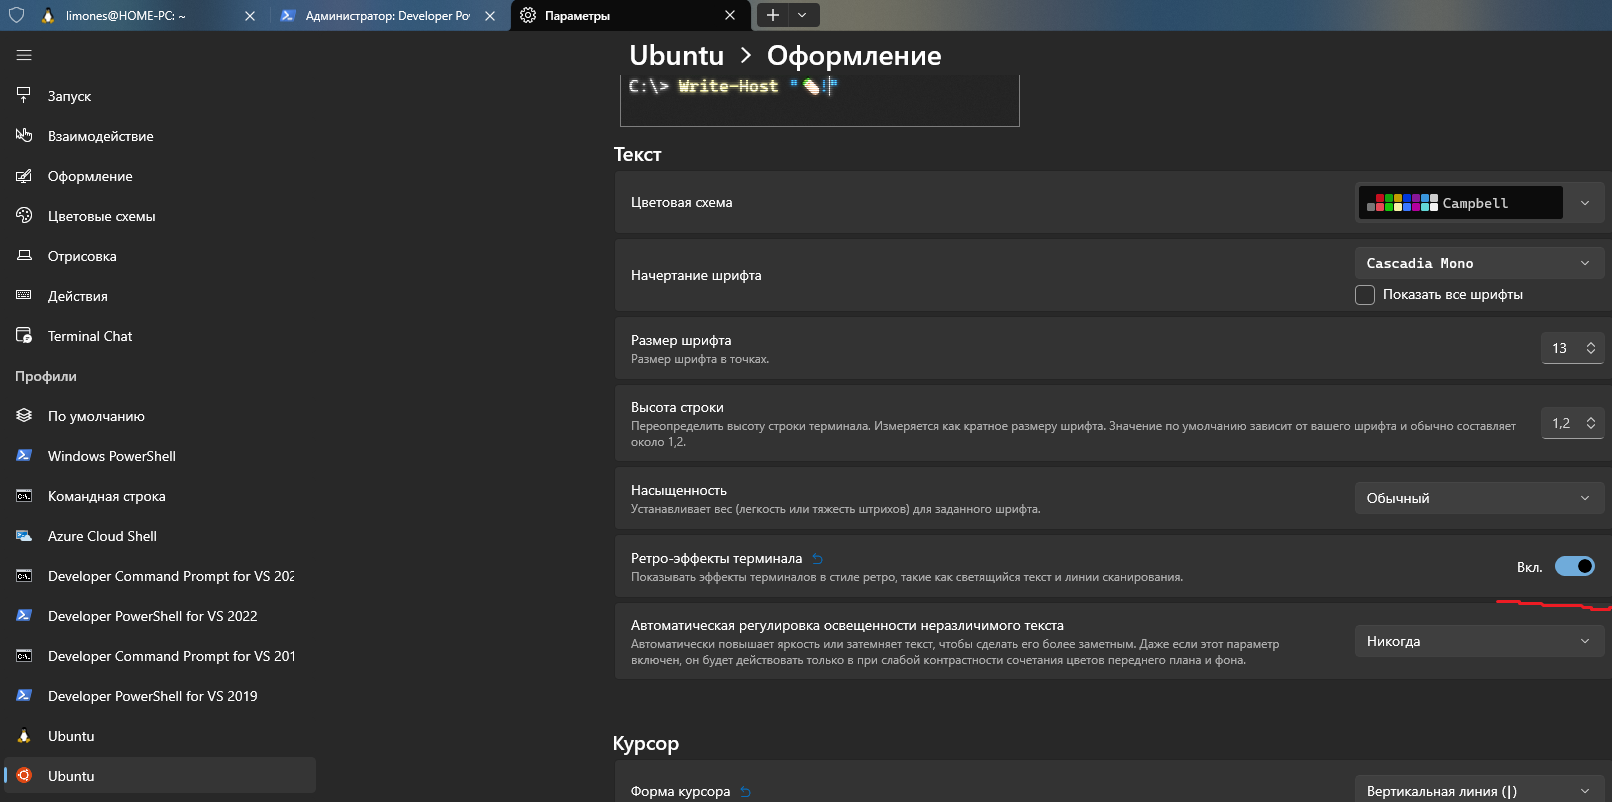Check the Показать все шрифты checkbox
The width and height of the screenshot is (1612, 802).
[1365, 295]
